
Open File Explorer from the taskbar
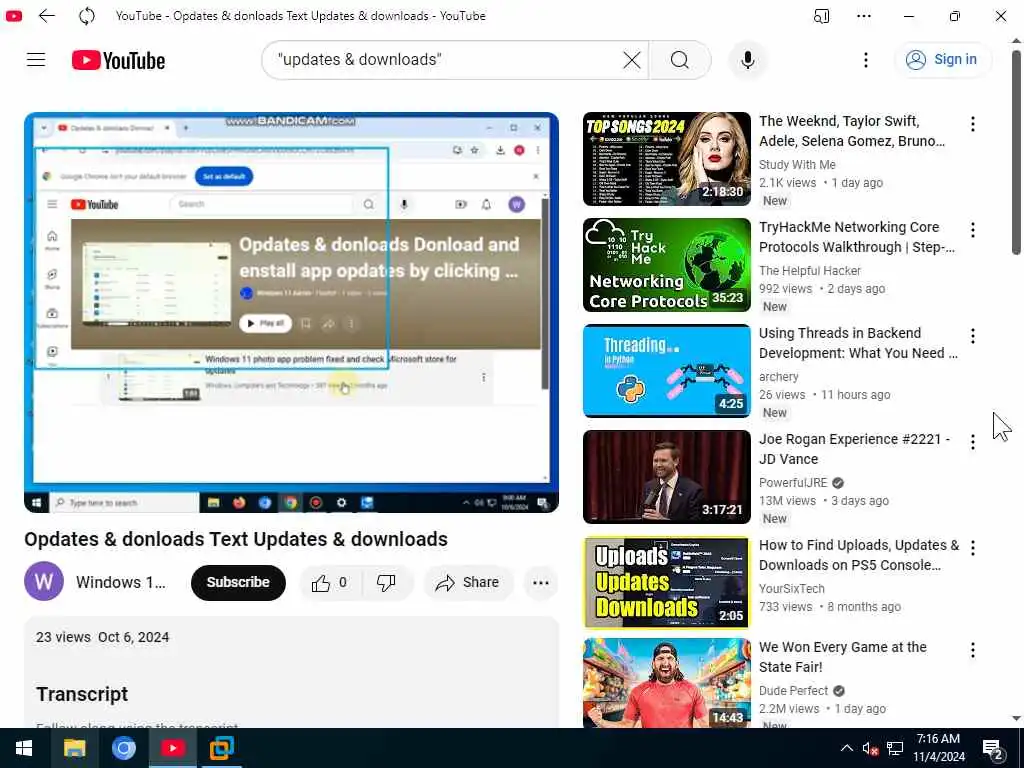click(x=74, y=748)
